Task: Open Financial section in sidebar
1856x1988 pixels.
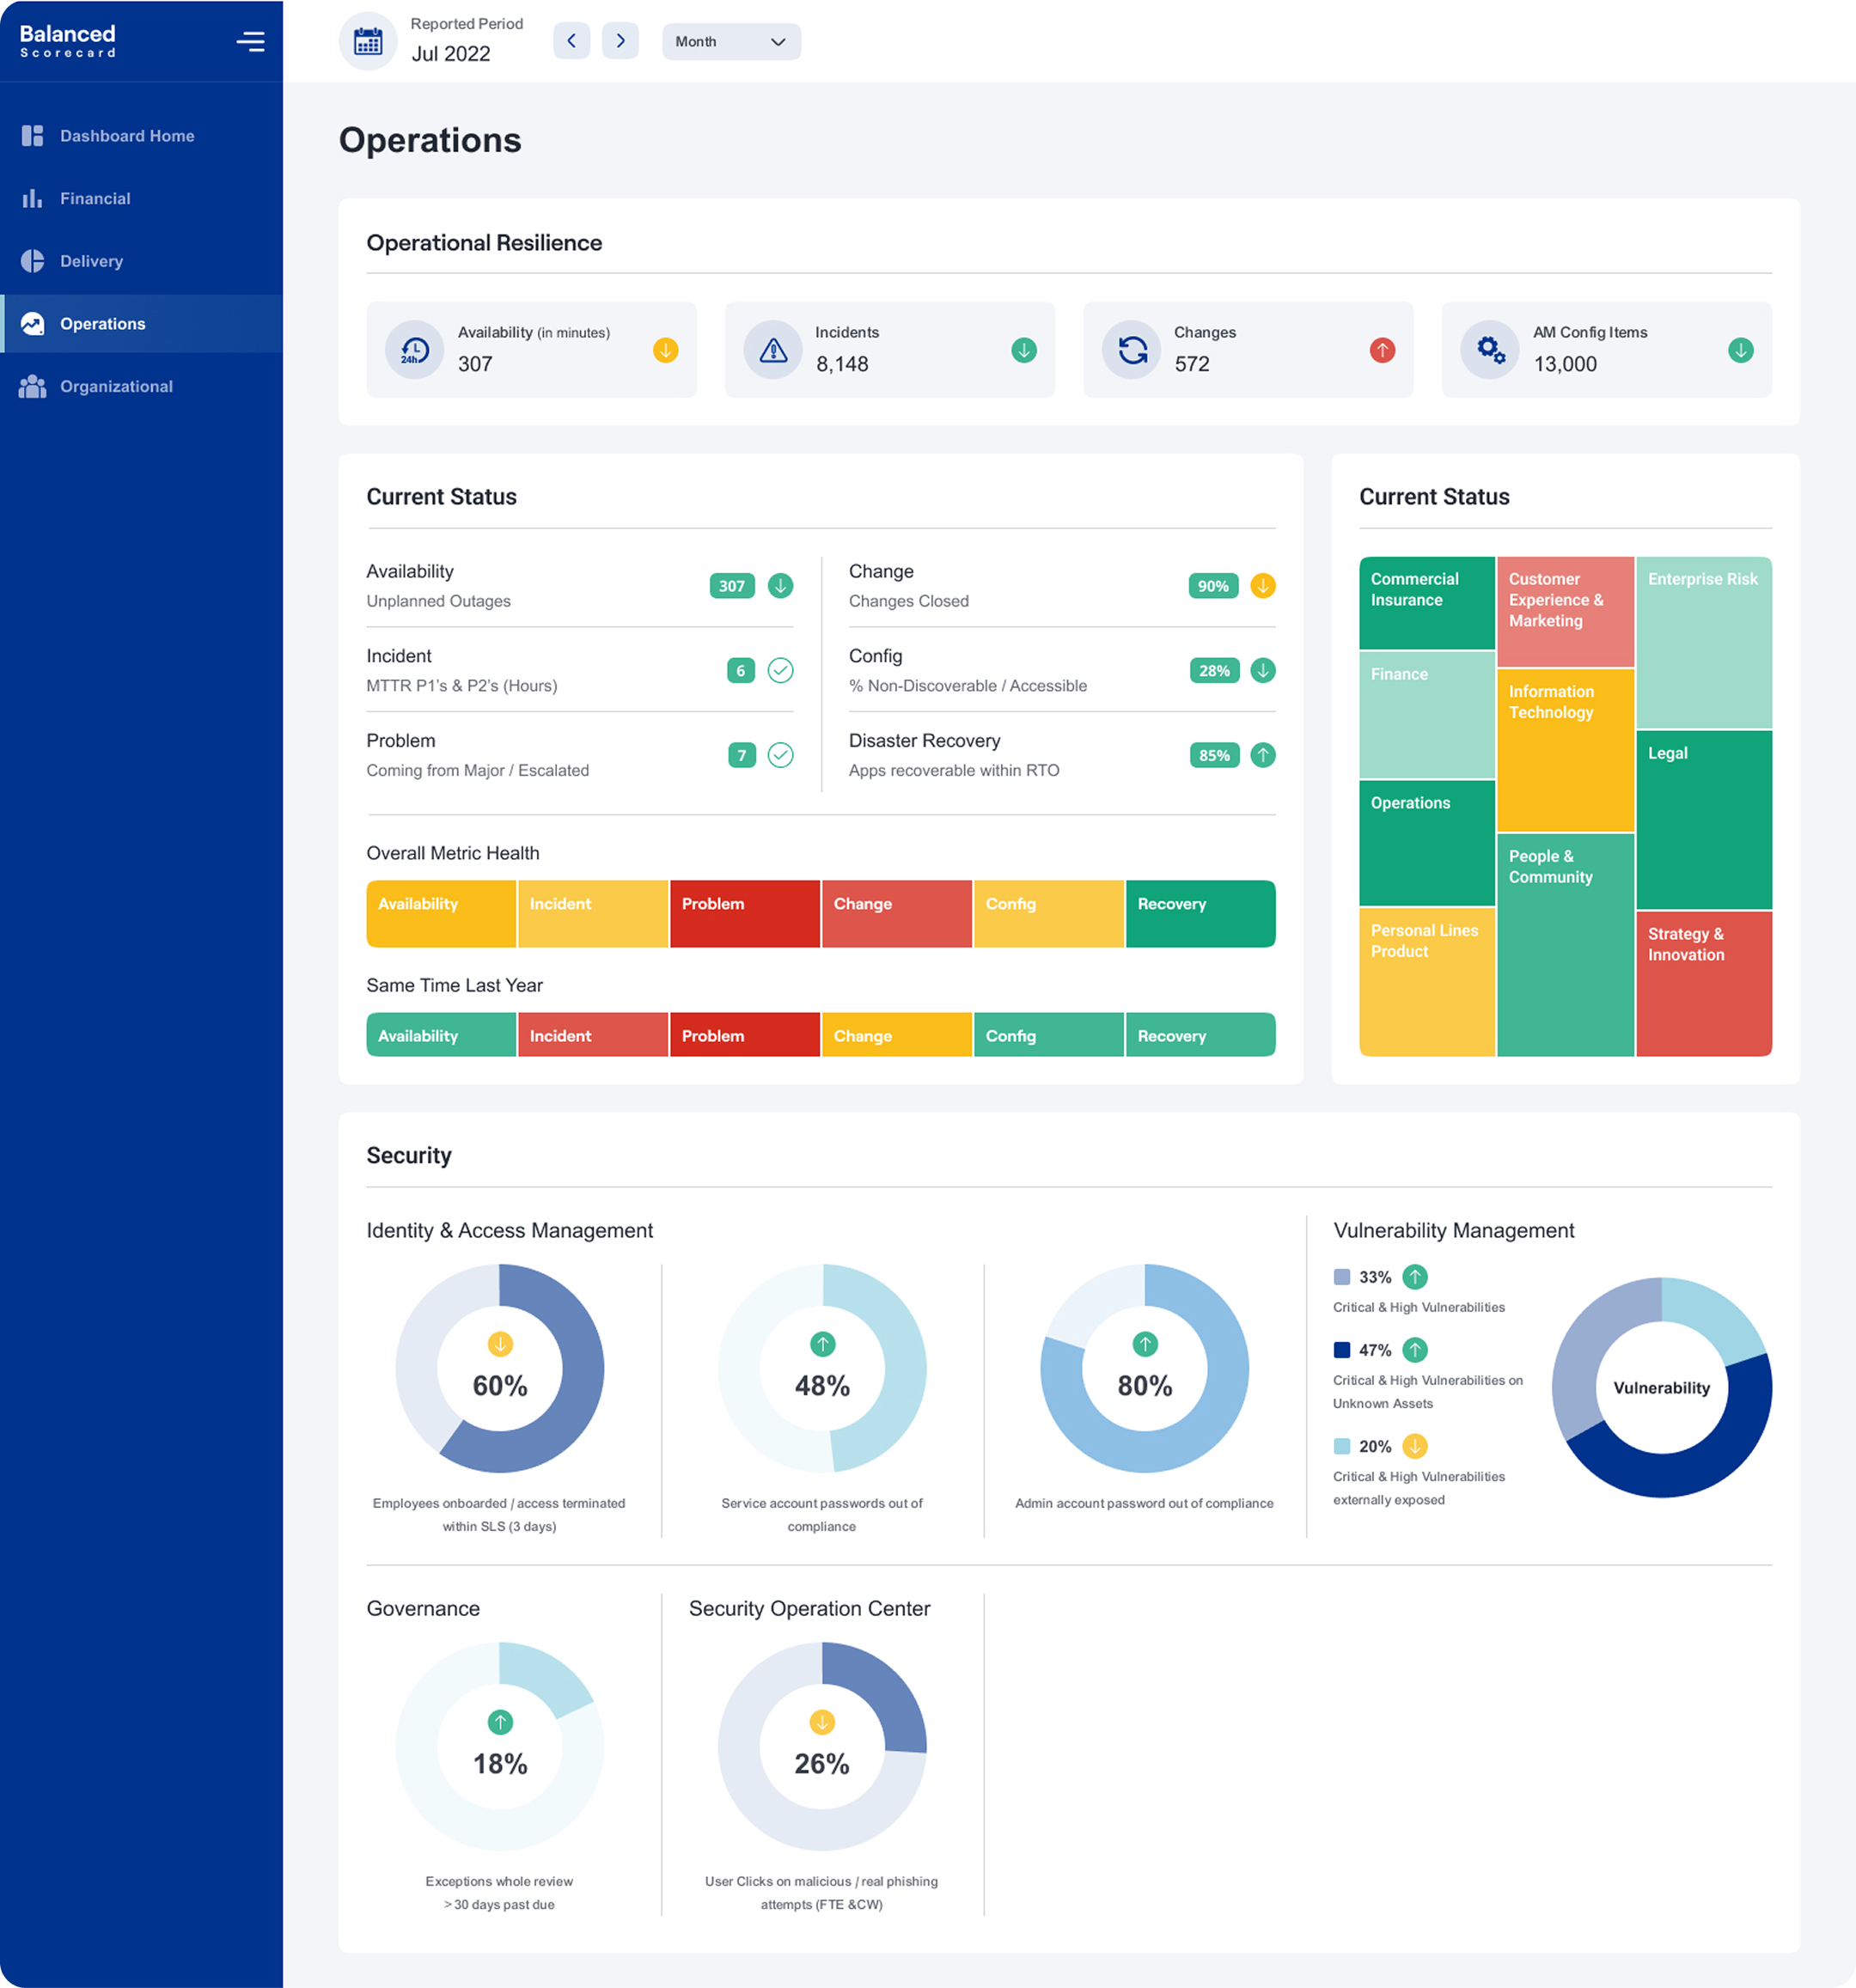Action: coord(141,198)
